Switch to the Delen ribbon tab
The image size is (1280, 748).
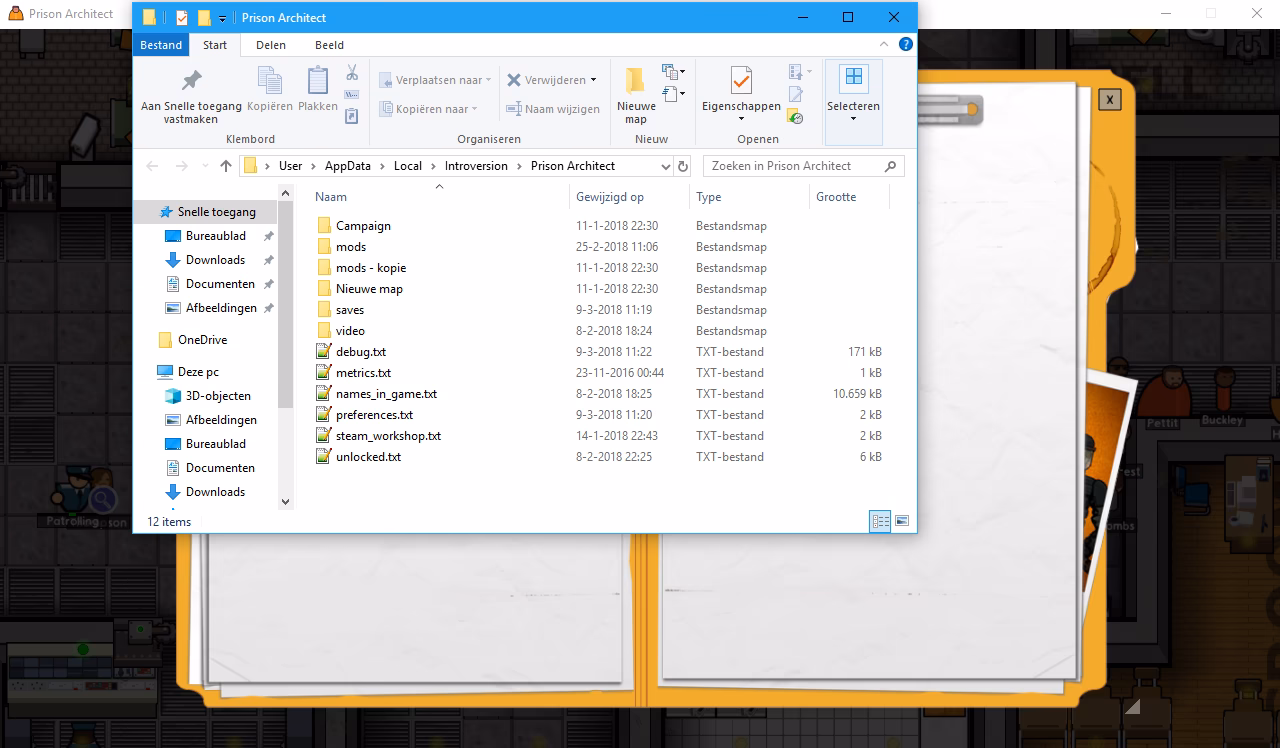point(271,45)
